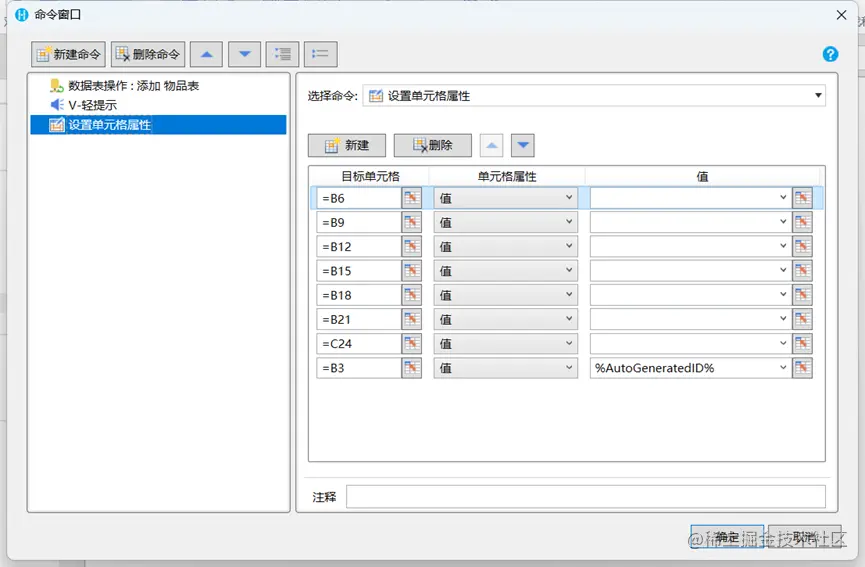This screenshot has height=567, width=865.
Task: Click the =C24 target cell field
Action: click(x=359, y=344)
